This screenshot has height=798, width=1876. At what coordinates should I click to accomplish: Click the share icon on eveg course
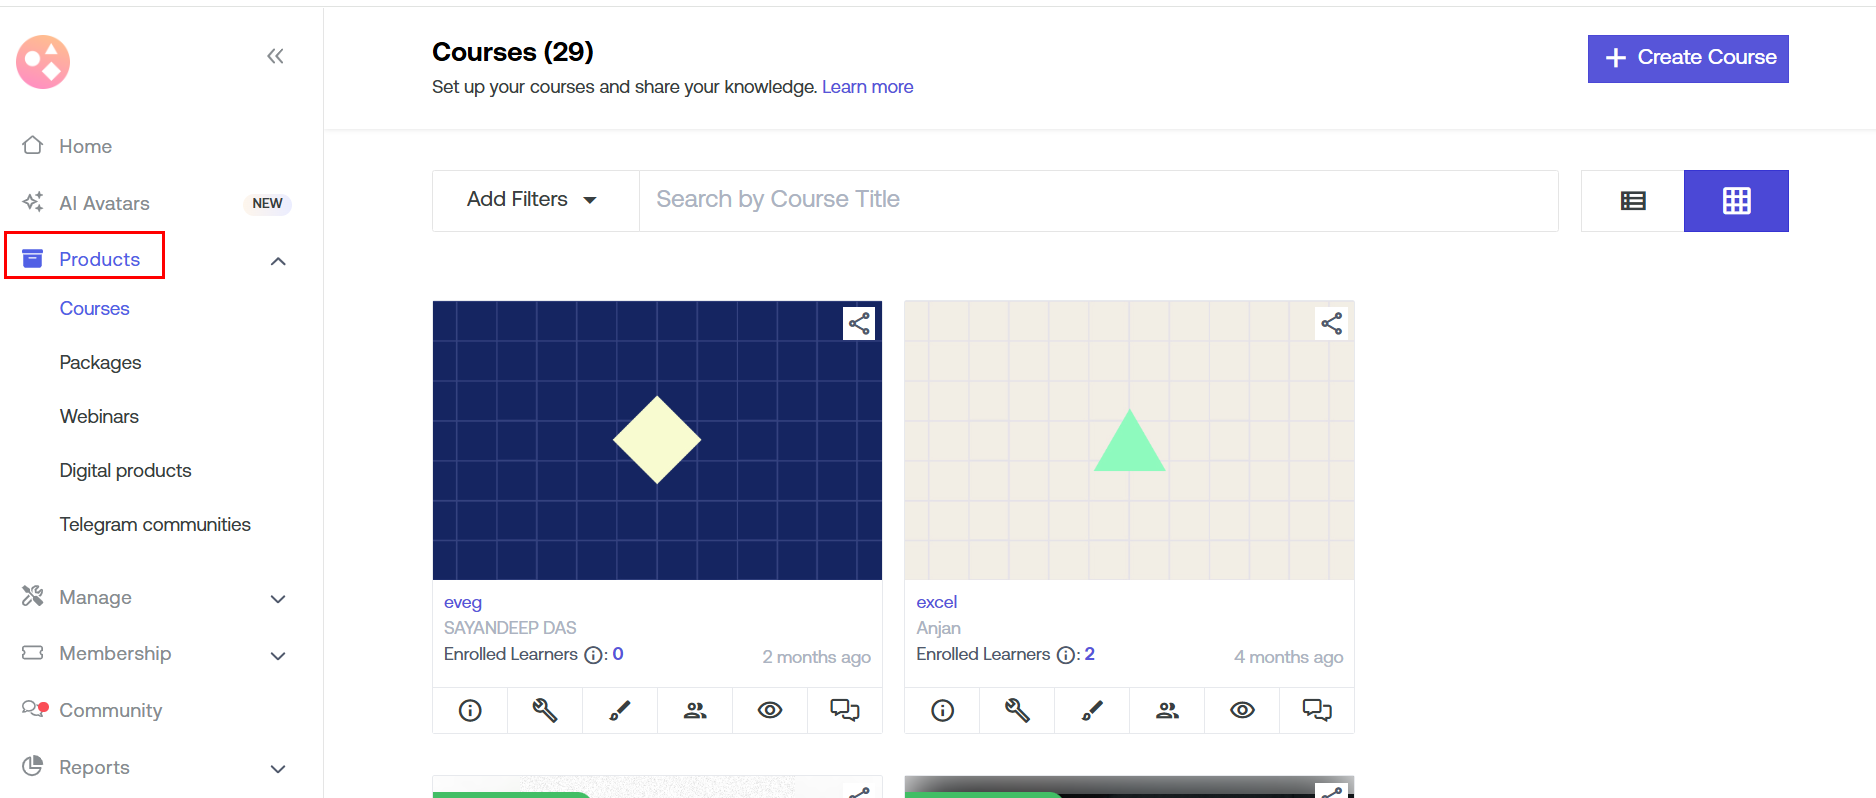tap(858, 323)
